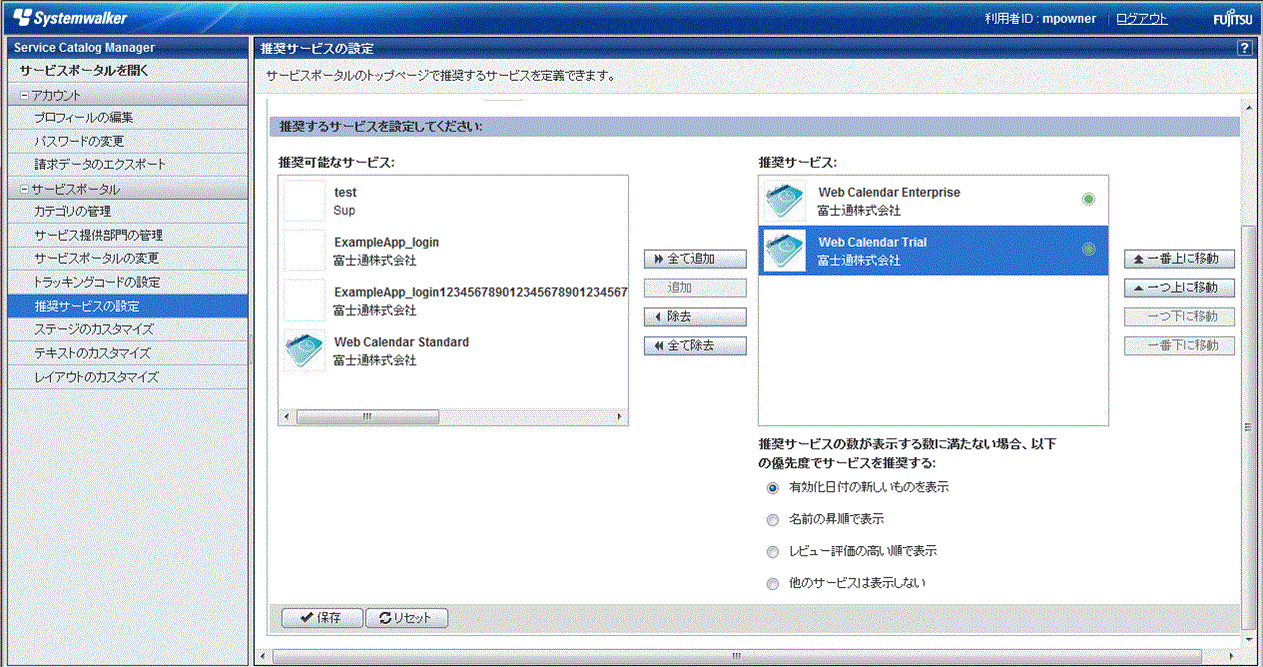The height and width of the screenshot is (667, 1263).
Task: Click the Fujitsu logo
Action: point(1231,19)
